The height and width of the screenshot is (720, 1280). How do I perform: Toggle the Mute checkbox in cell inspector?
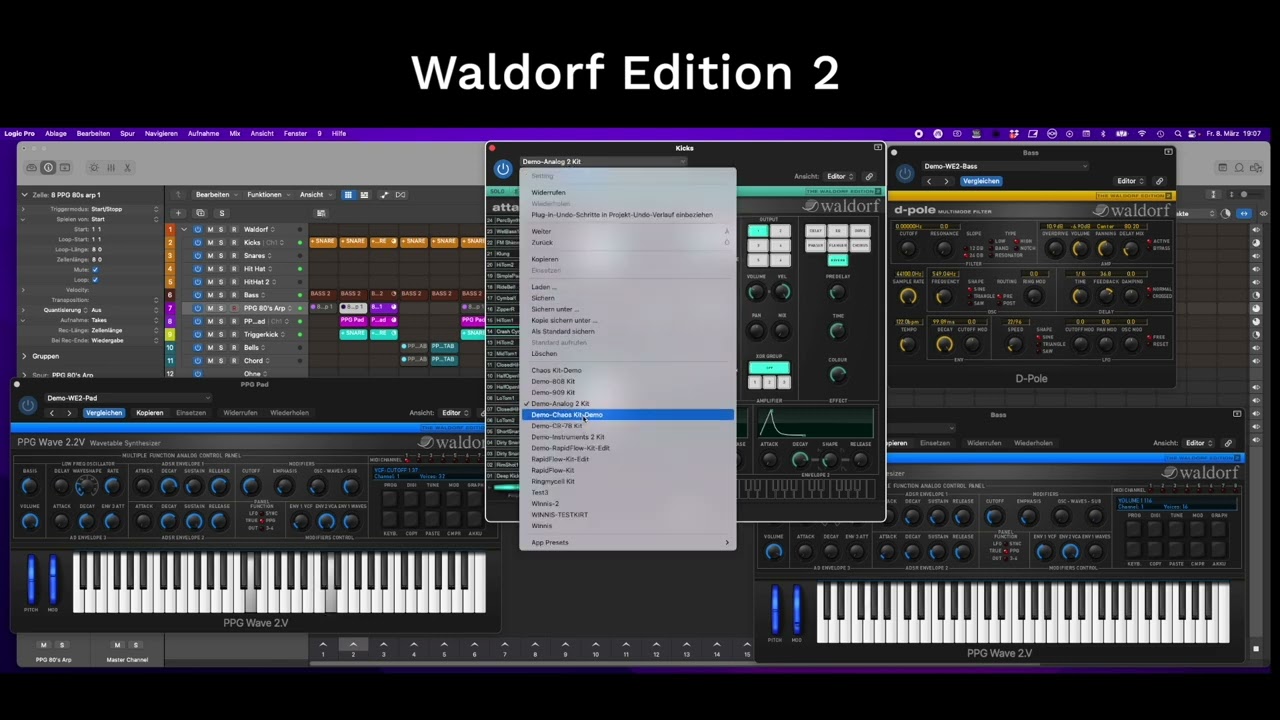95,269
